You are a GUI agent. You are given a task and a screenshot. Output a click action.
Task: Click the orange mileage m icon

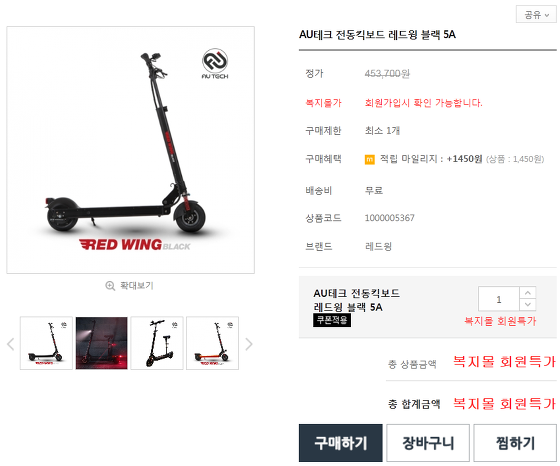370,159
